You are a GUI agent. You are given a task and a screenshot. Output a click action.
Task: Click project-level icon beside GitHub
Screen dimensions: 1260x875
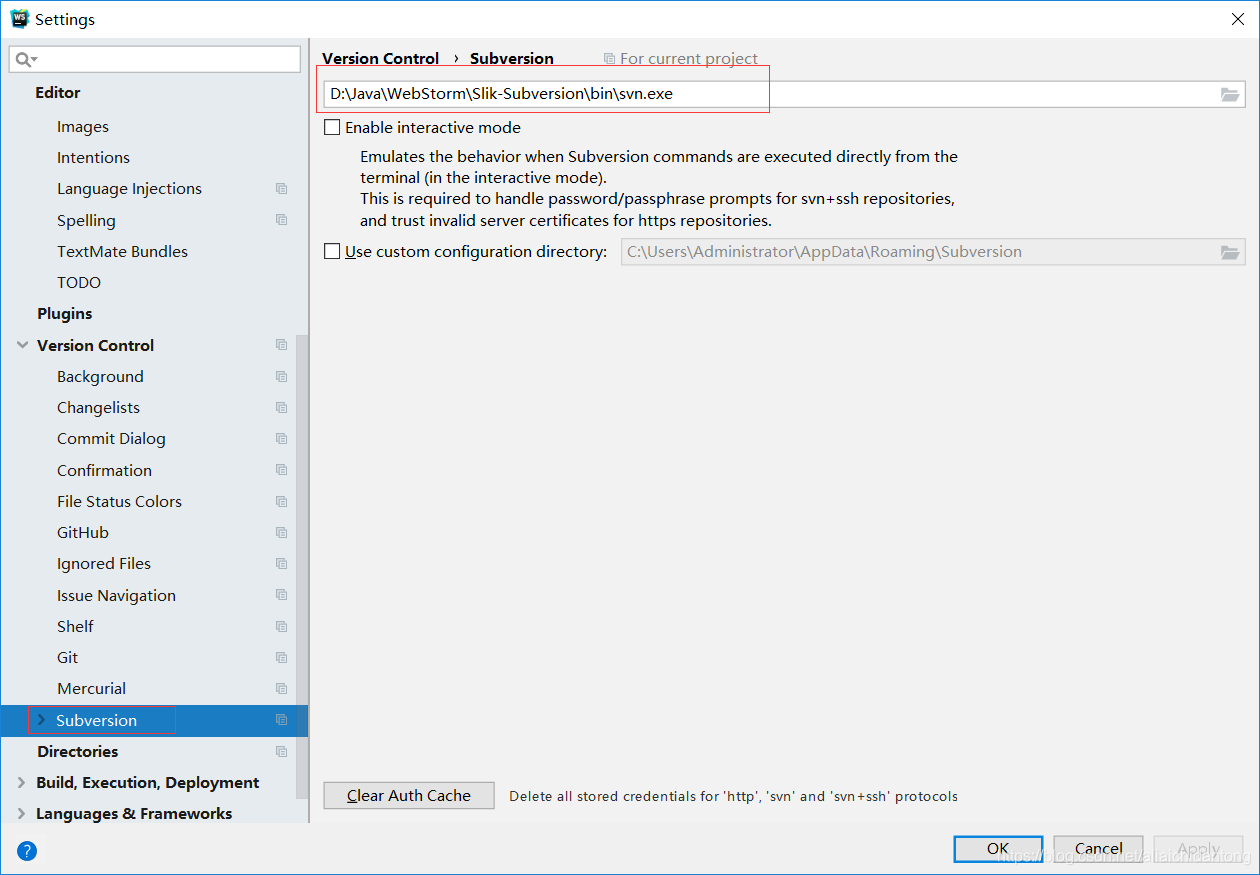[x=282, y=533]
